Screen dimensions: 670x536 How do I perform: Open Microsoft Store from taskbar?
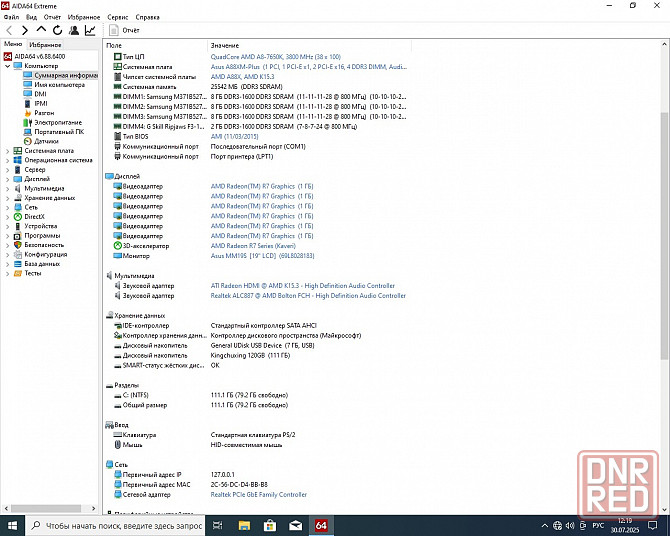tap(270, 526)
